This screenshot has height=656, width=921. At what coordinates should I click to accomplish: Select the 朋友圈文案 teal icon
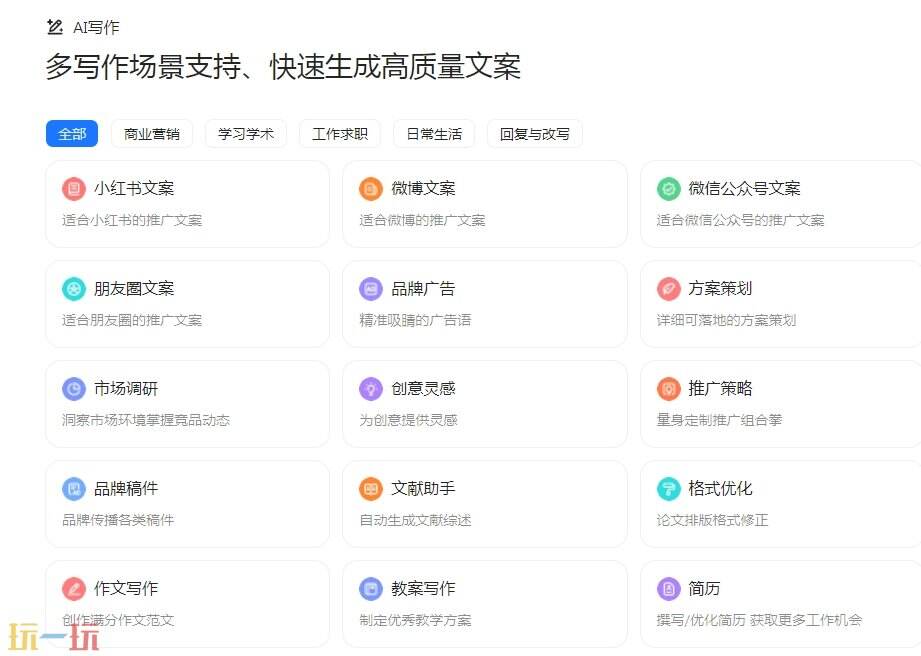point(74,288)
